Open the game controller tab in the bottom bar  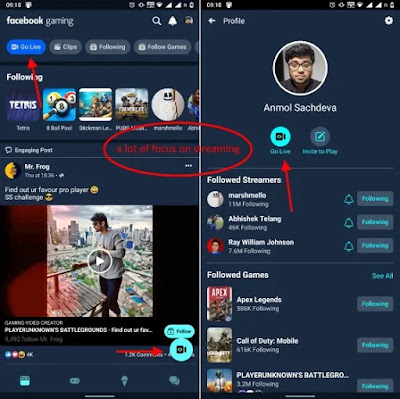click(75, 381)
